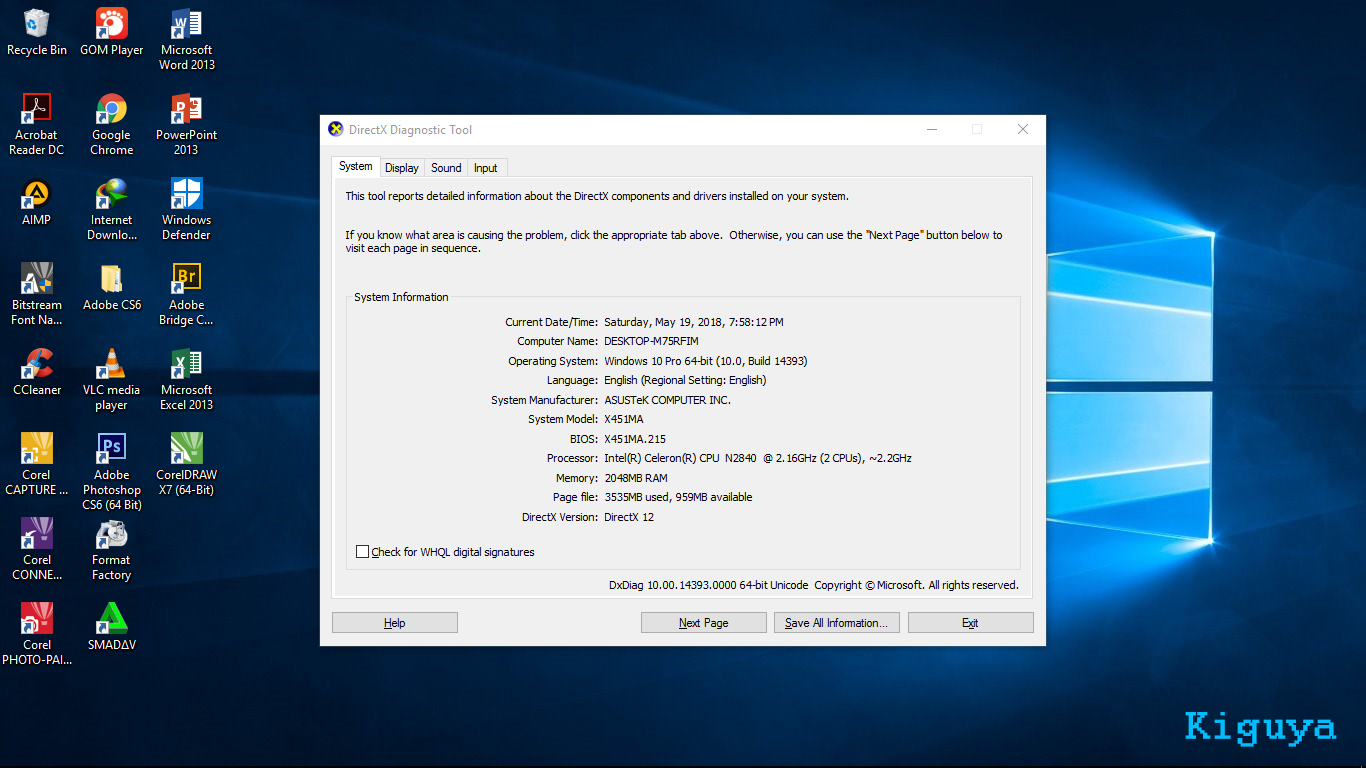Click Save All Information button

[x=837, y=623]
